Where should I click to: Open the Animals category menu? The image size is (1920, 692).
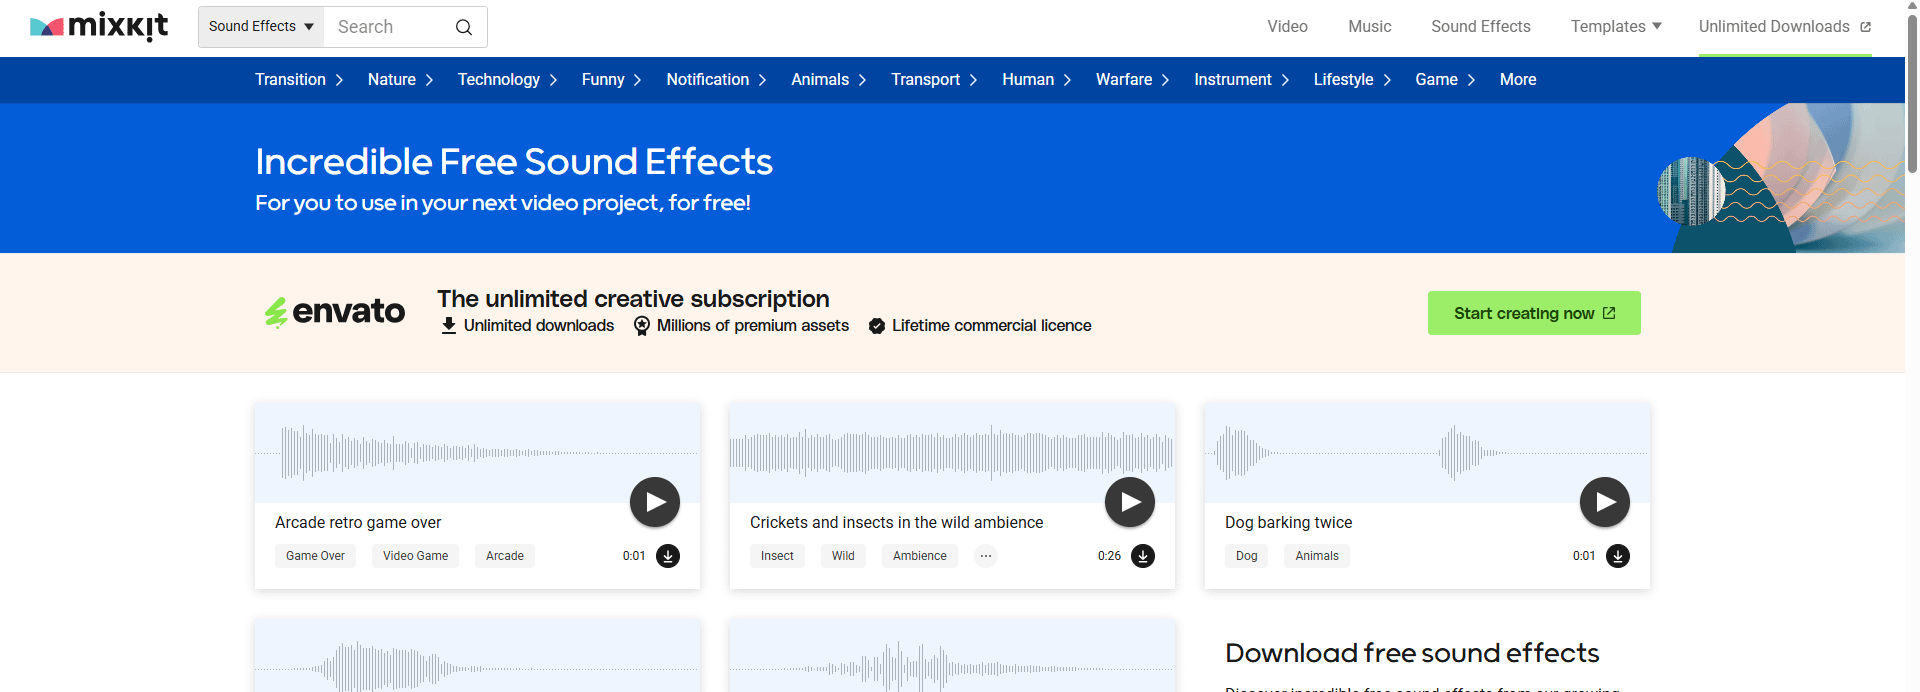[828, 80]
